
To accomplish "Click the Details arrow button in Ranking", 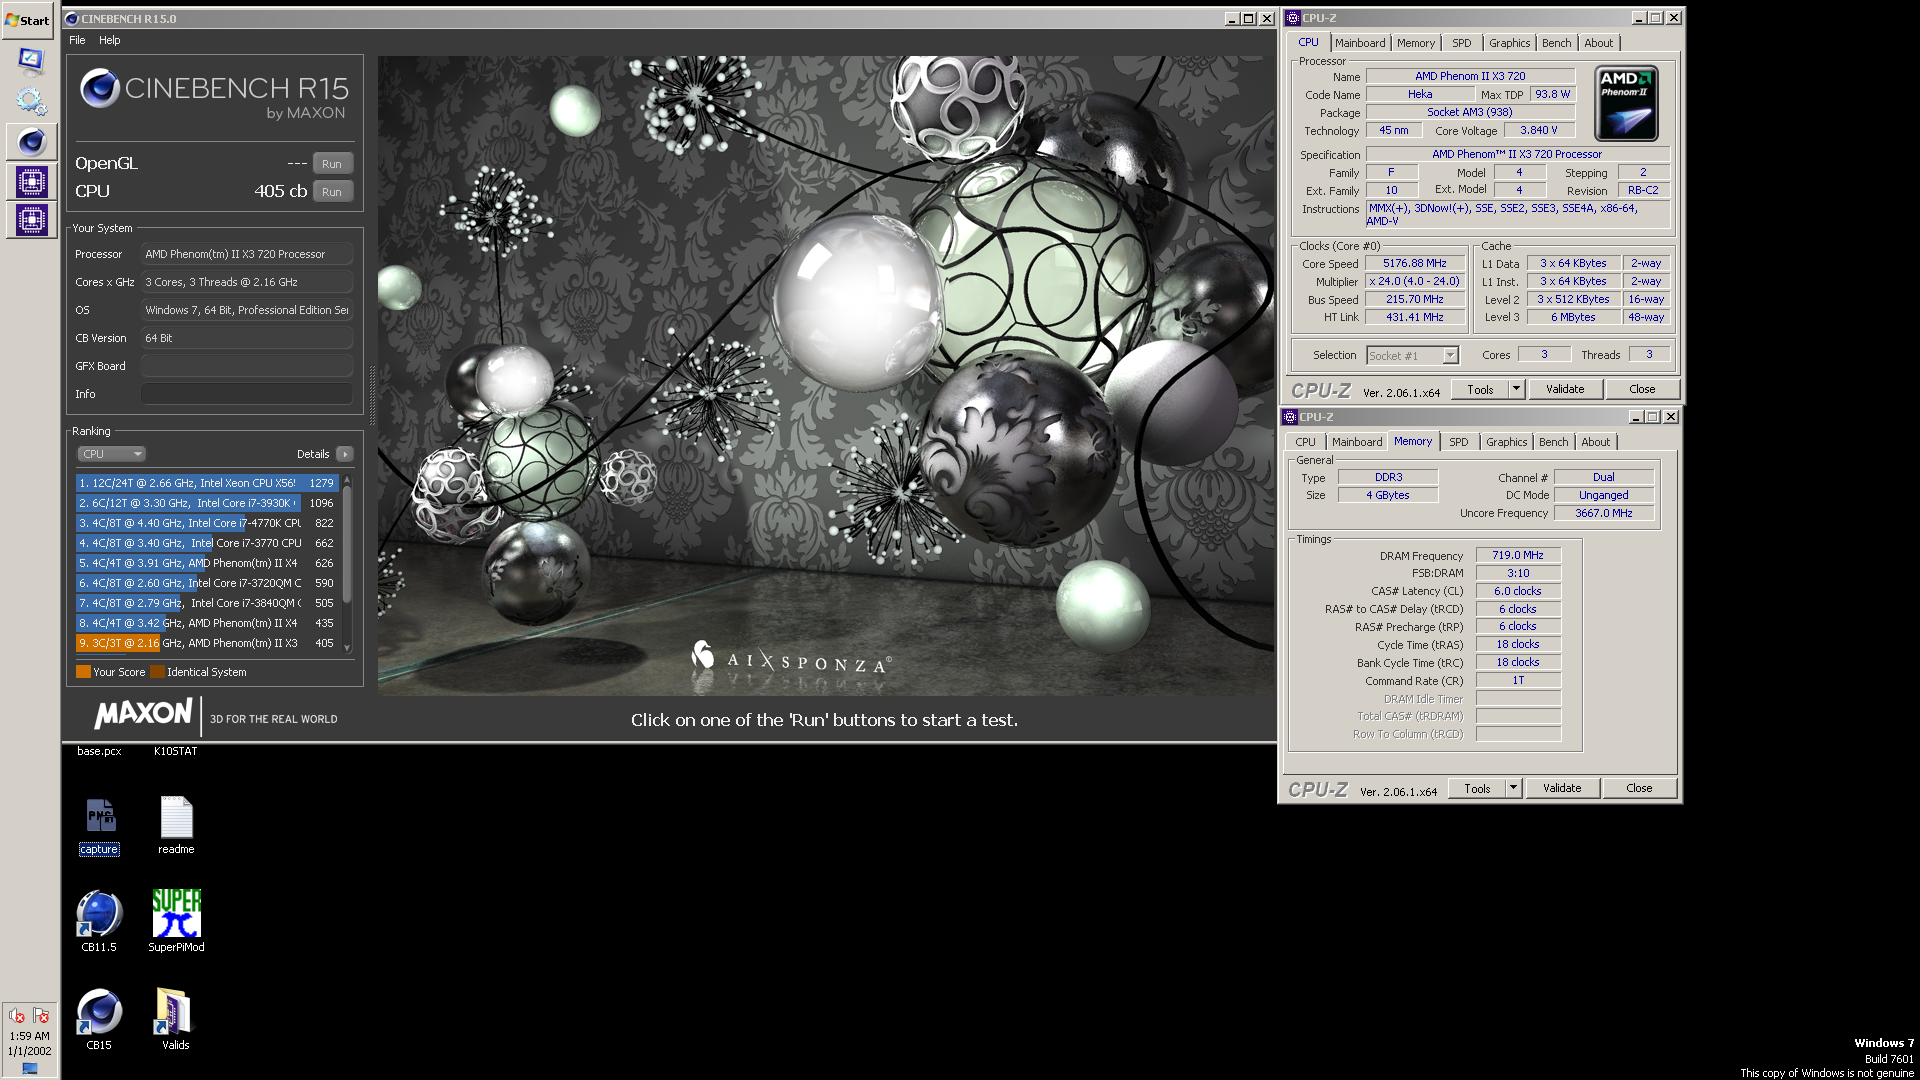I will tap(345, 454).
